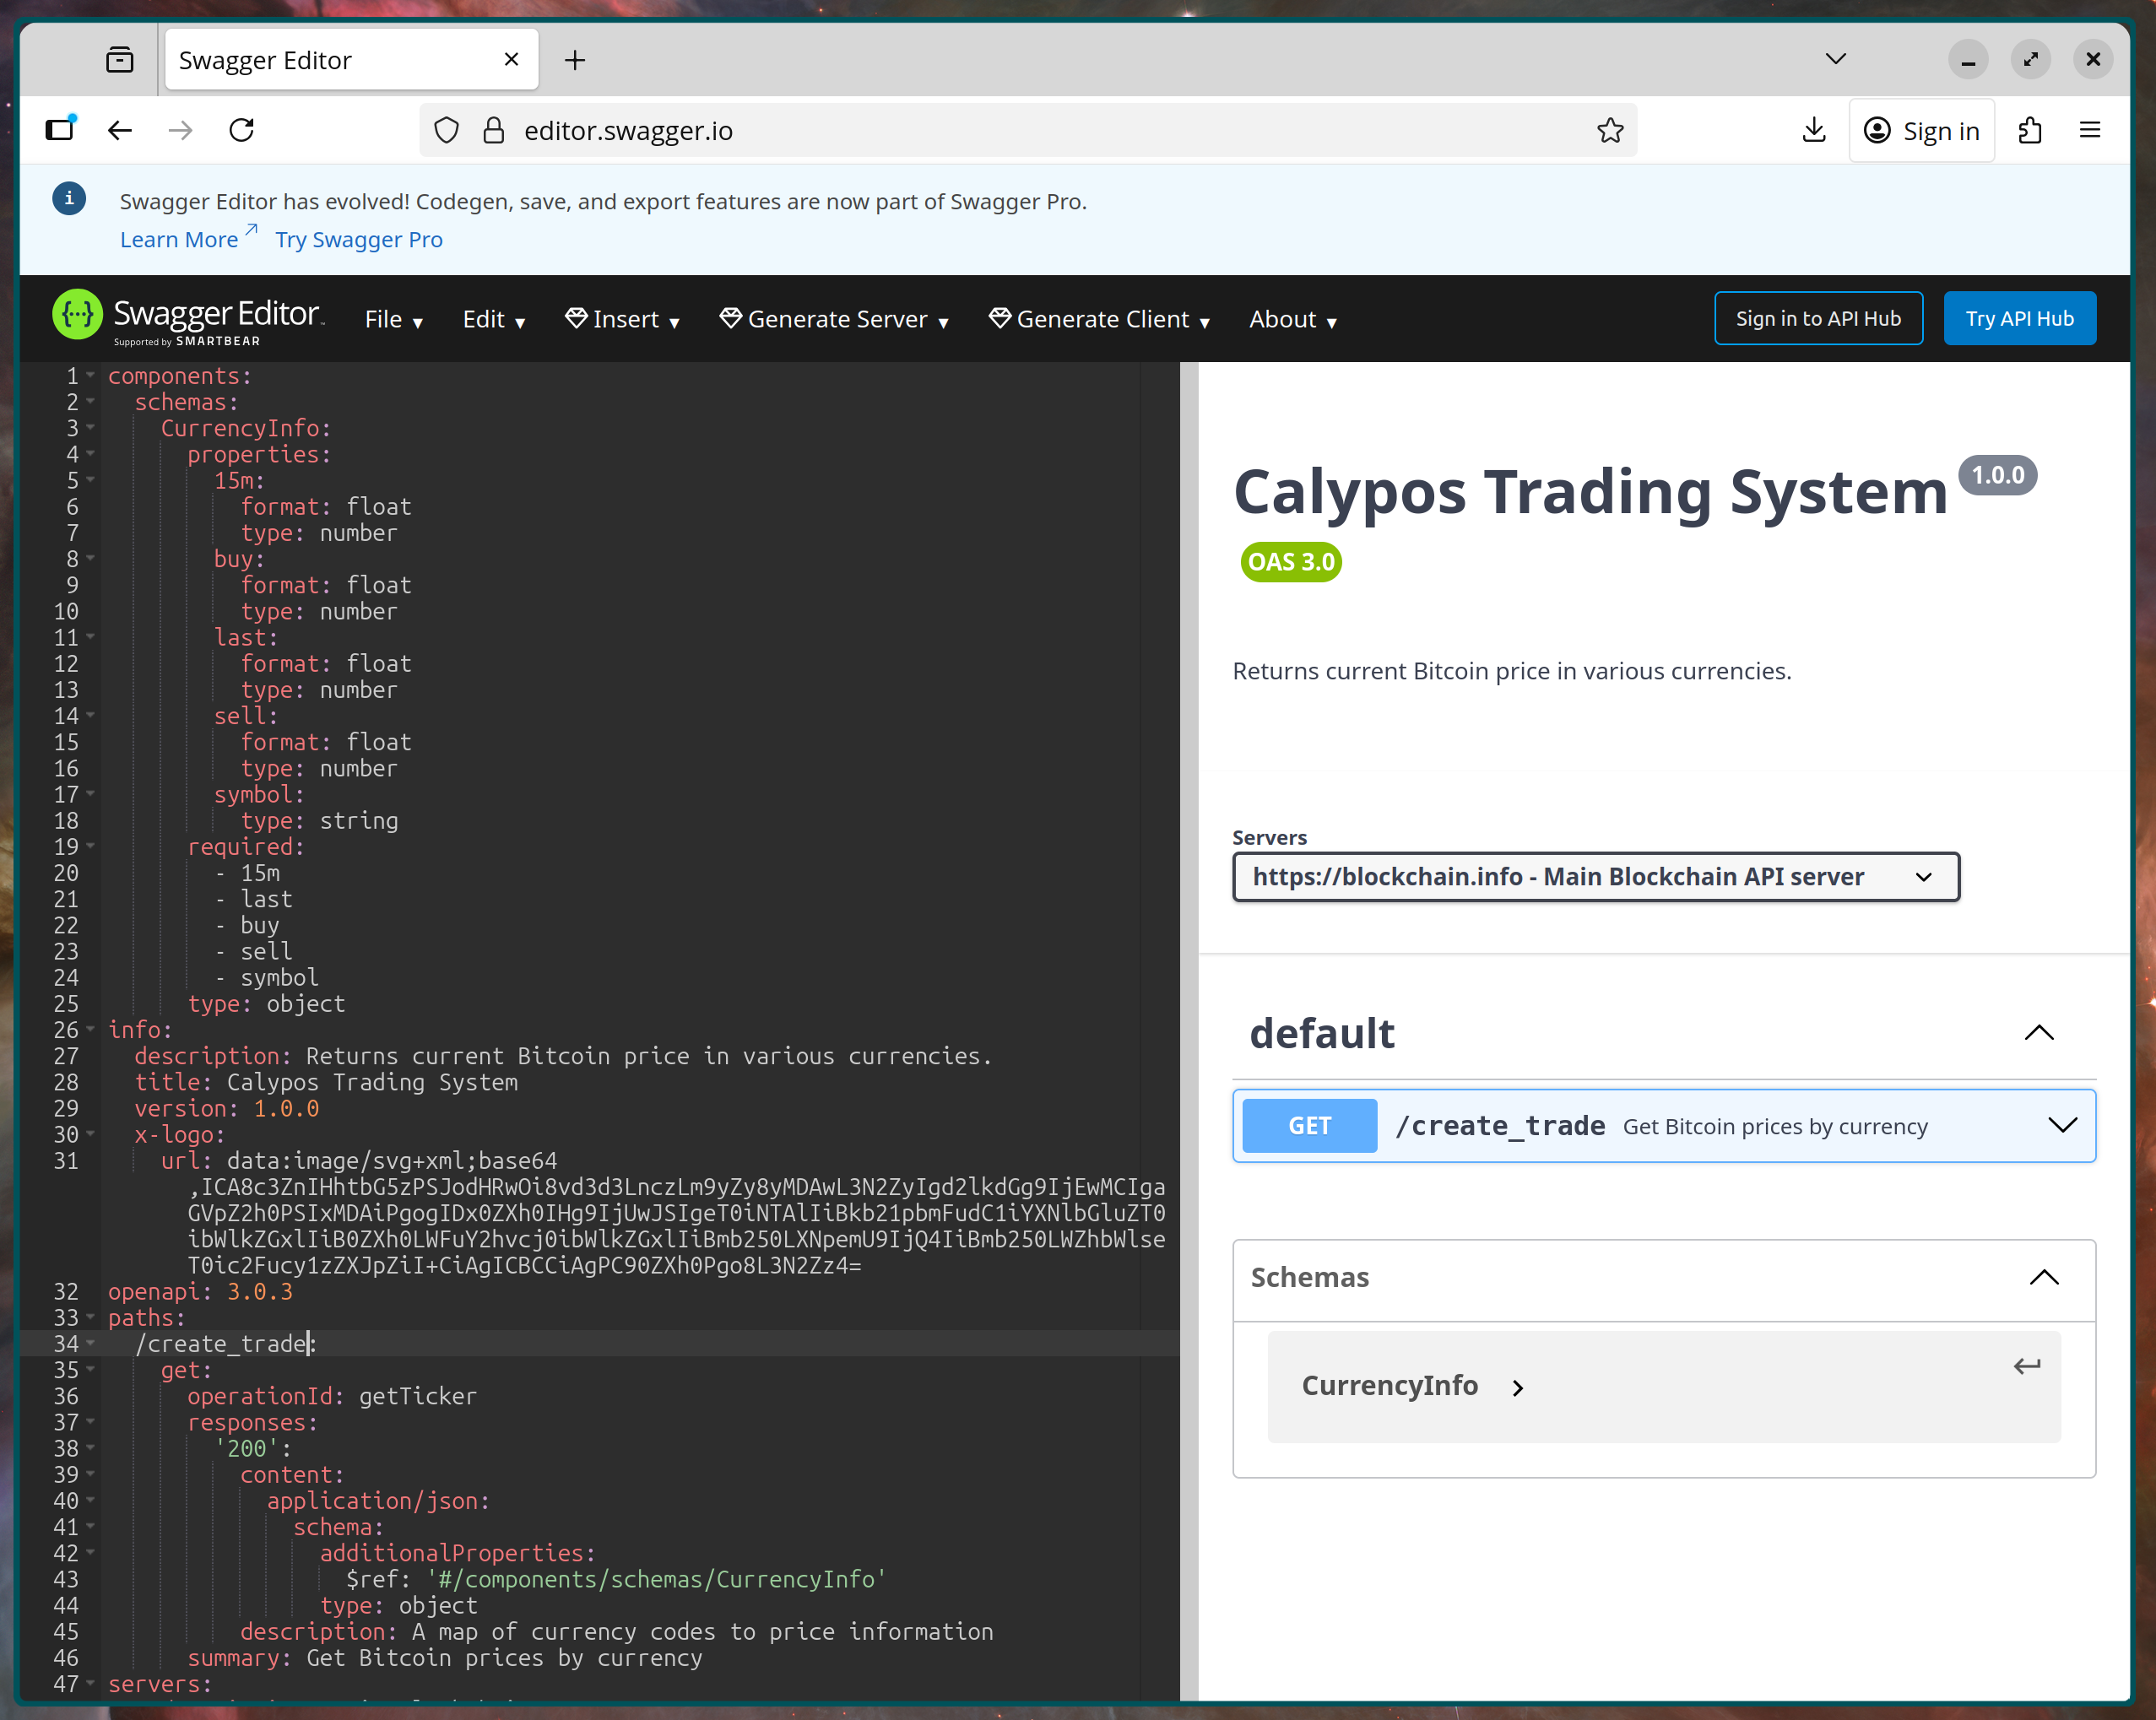The height and width of the screenshot is (1720, 2156).
Task: Click the browser extensions puzzle icon
Action: pos(2030,130)
